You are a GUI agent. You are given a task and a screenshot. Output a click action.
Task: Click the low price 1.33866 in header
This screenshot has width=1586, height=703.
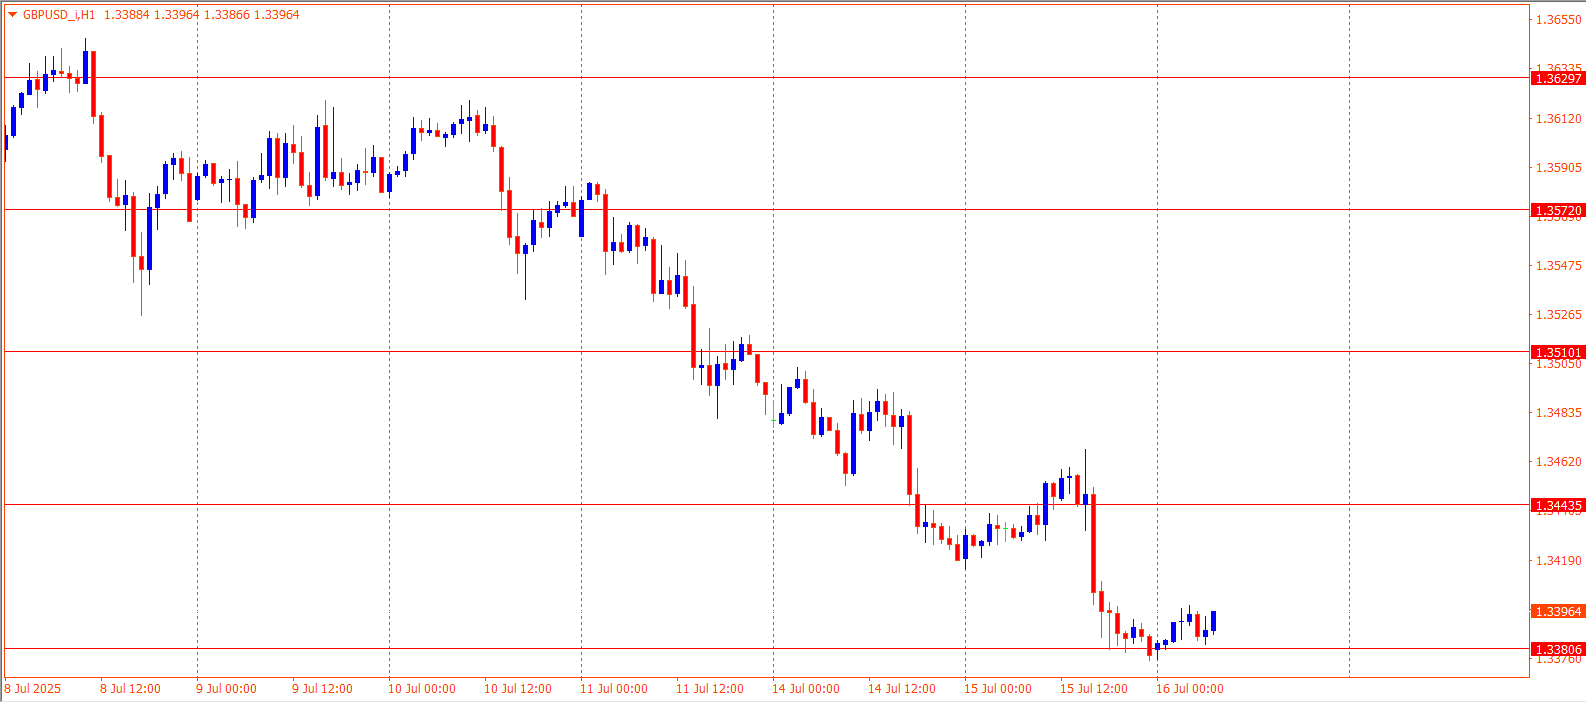227,15
